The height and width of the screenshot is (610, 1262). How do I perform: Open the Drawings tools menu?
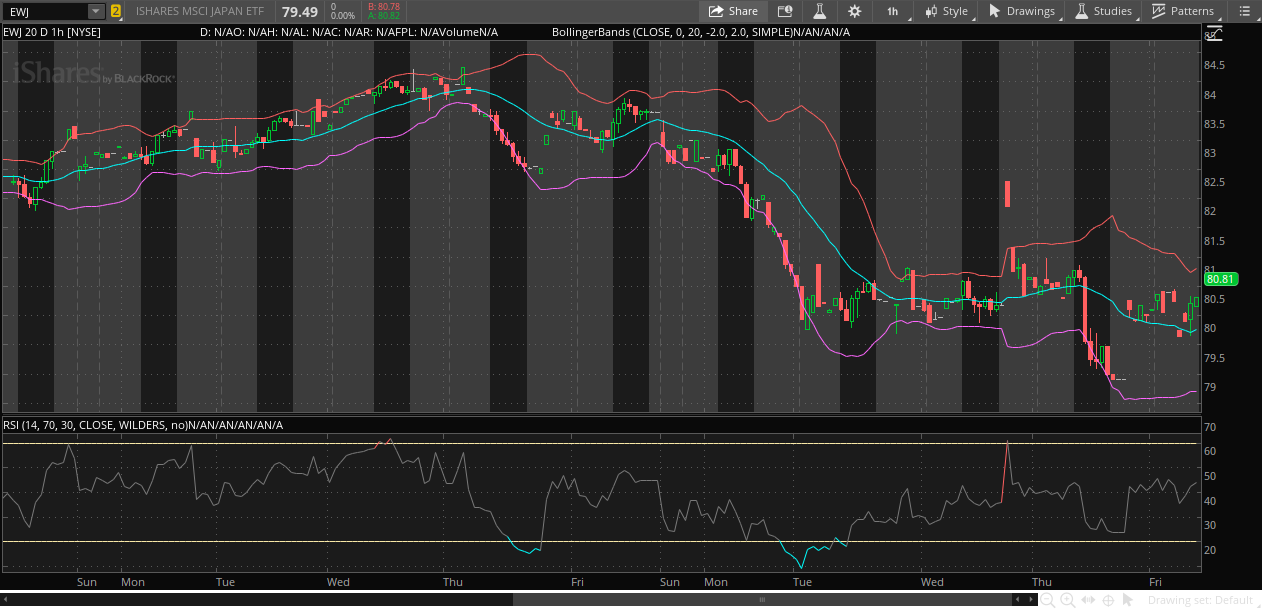click(1022, 11)
